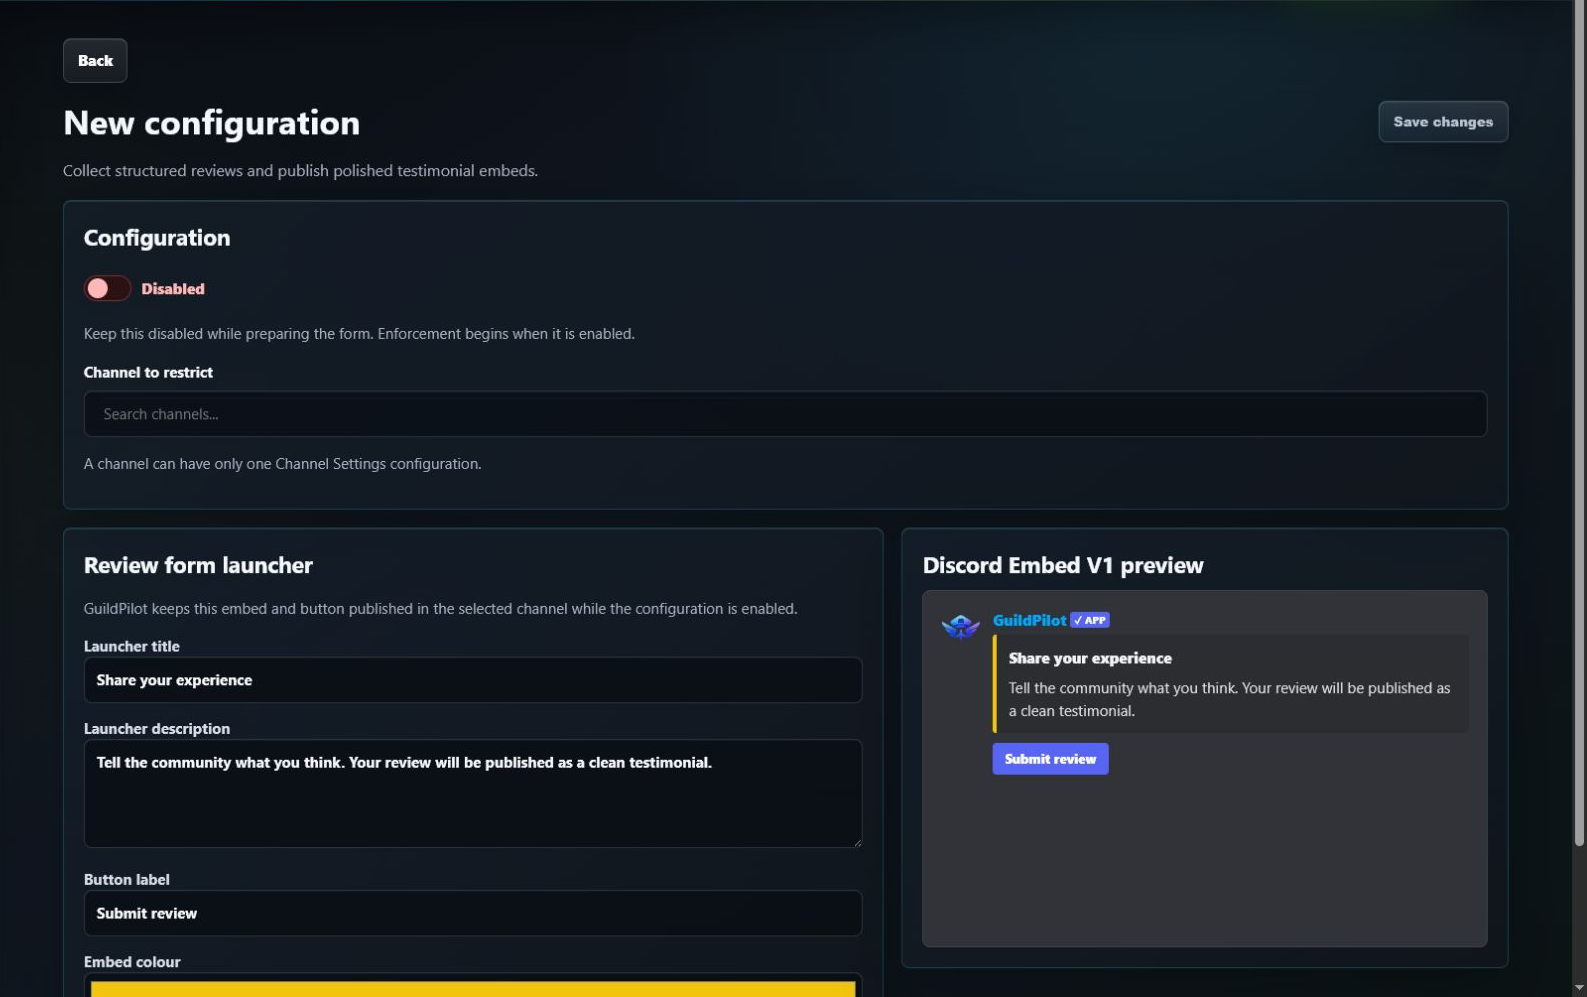Click Submit review button in preview

pyautogui.click(x=1050, y=759)
